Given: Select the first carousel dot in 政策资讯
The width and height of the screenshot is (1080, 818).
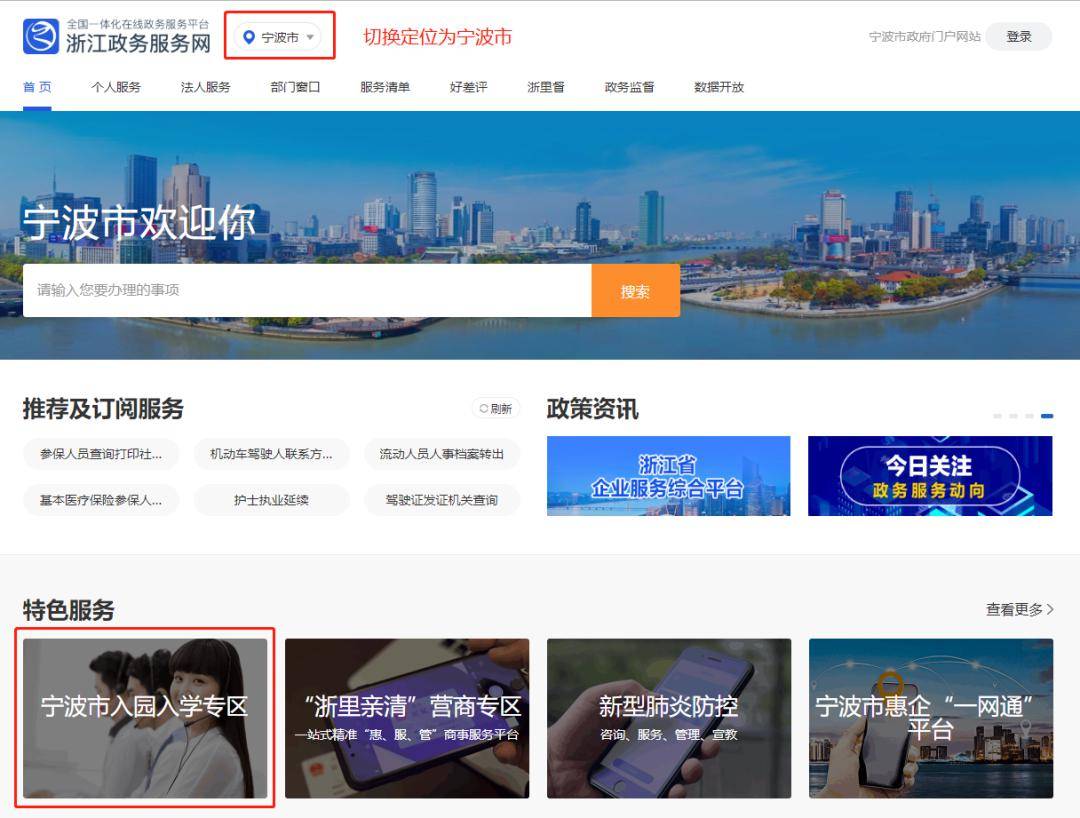Looking at the screenshot, I should tap(997, 416).
